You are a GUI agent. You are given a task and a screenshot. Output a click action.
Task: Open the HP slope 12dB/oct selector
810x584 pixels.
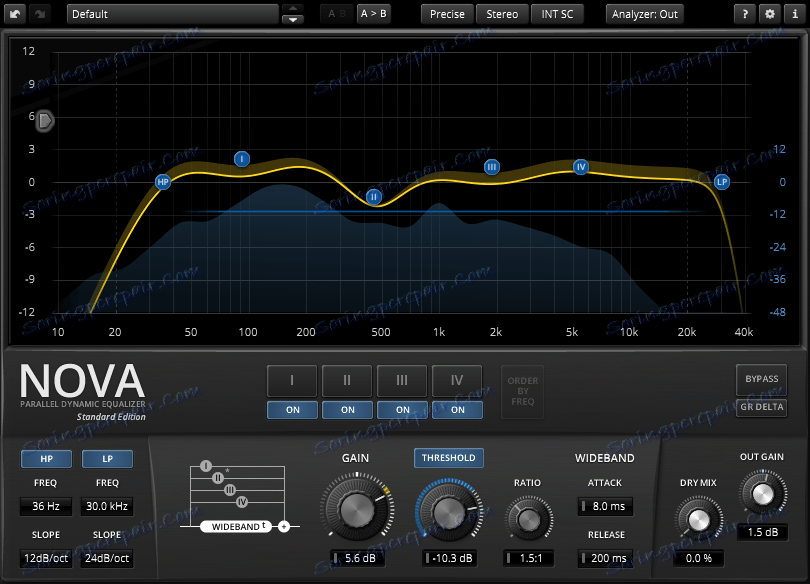coord(46,558)
